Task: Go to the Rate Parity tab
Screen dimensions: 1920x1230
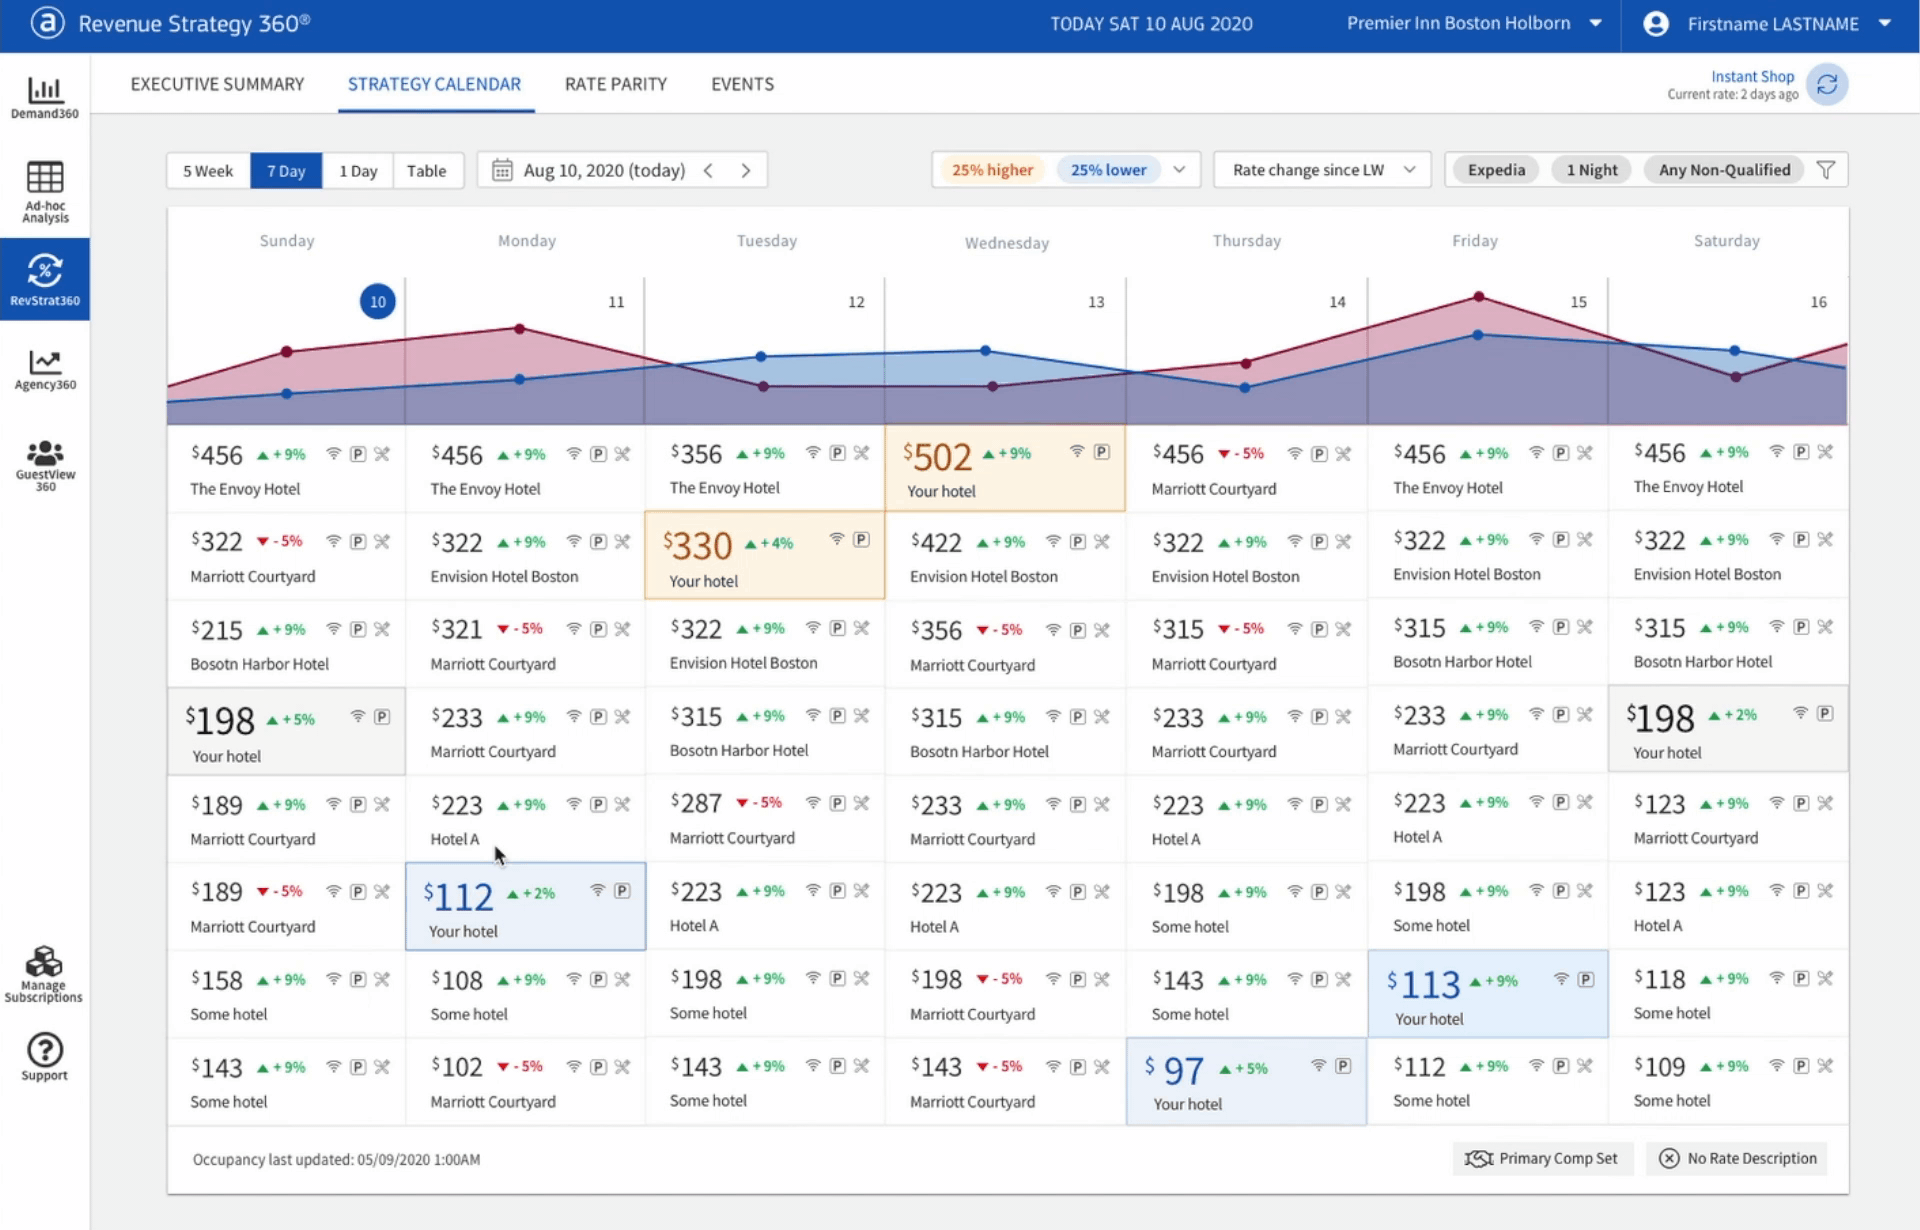Action: 615,84
